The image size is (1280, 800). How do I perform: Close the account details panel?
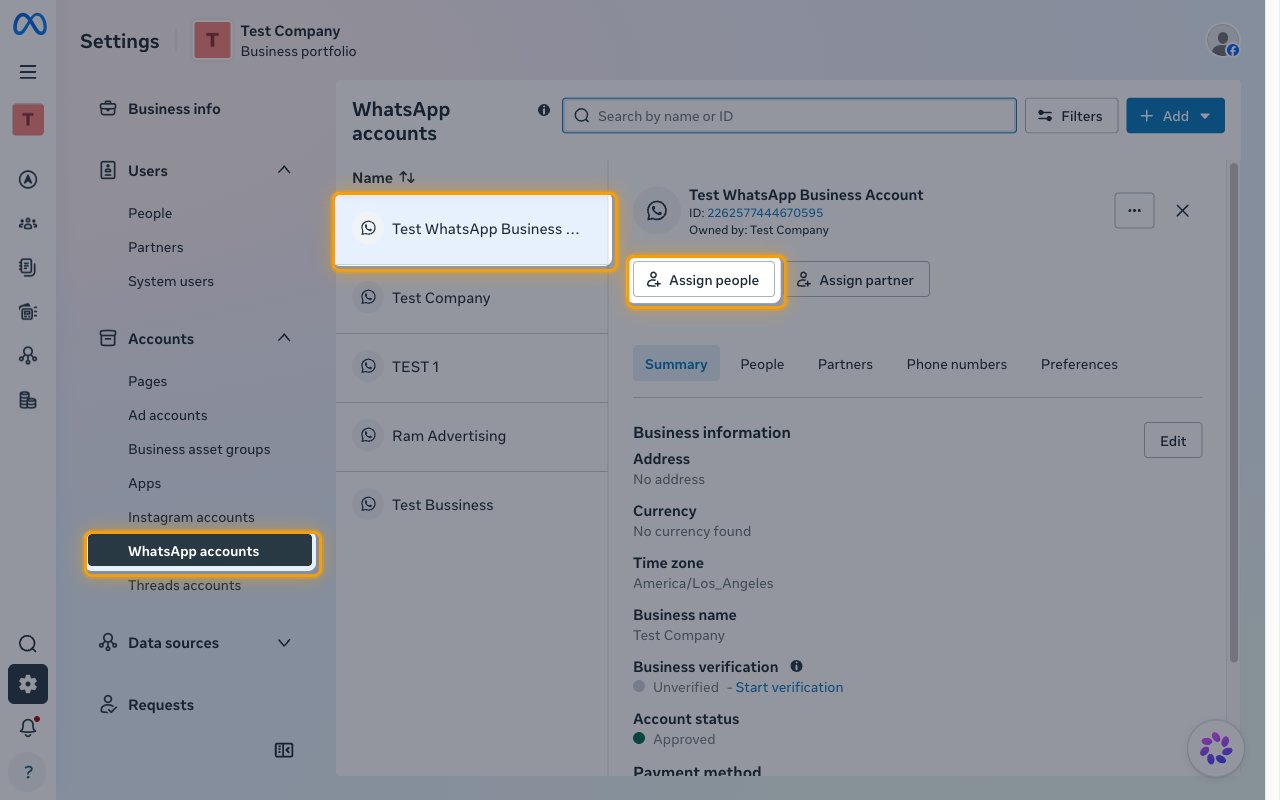(x=1182, y=211)
